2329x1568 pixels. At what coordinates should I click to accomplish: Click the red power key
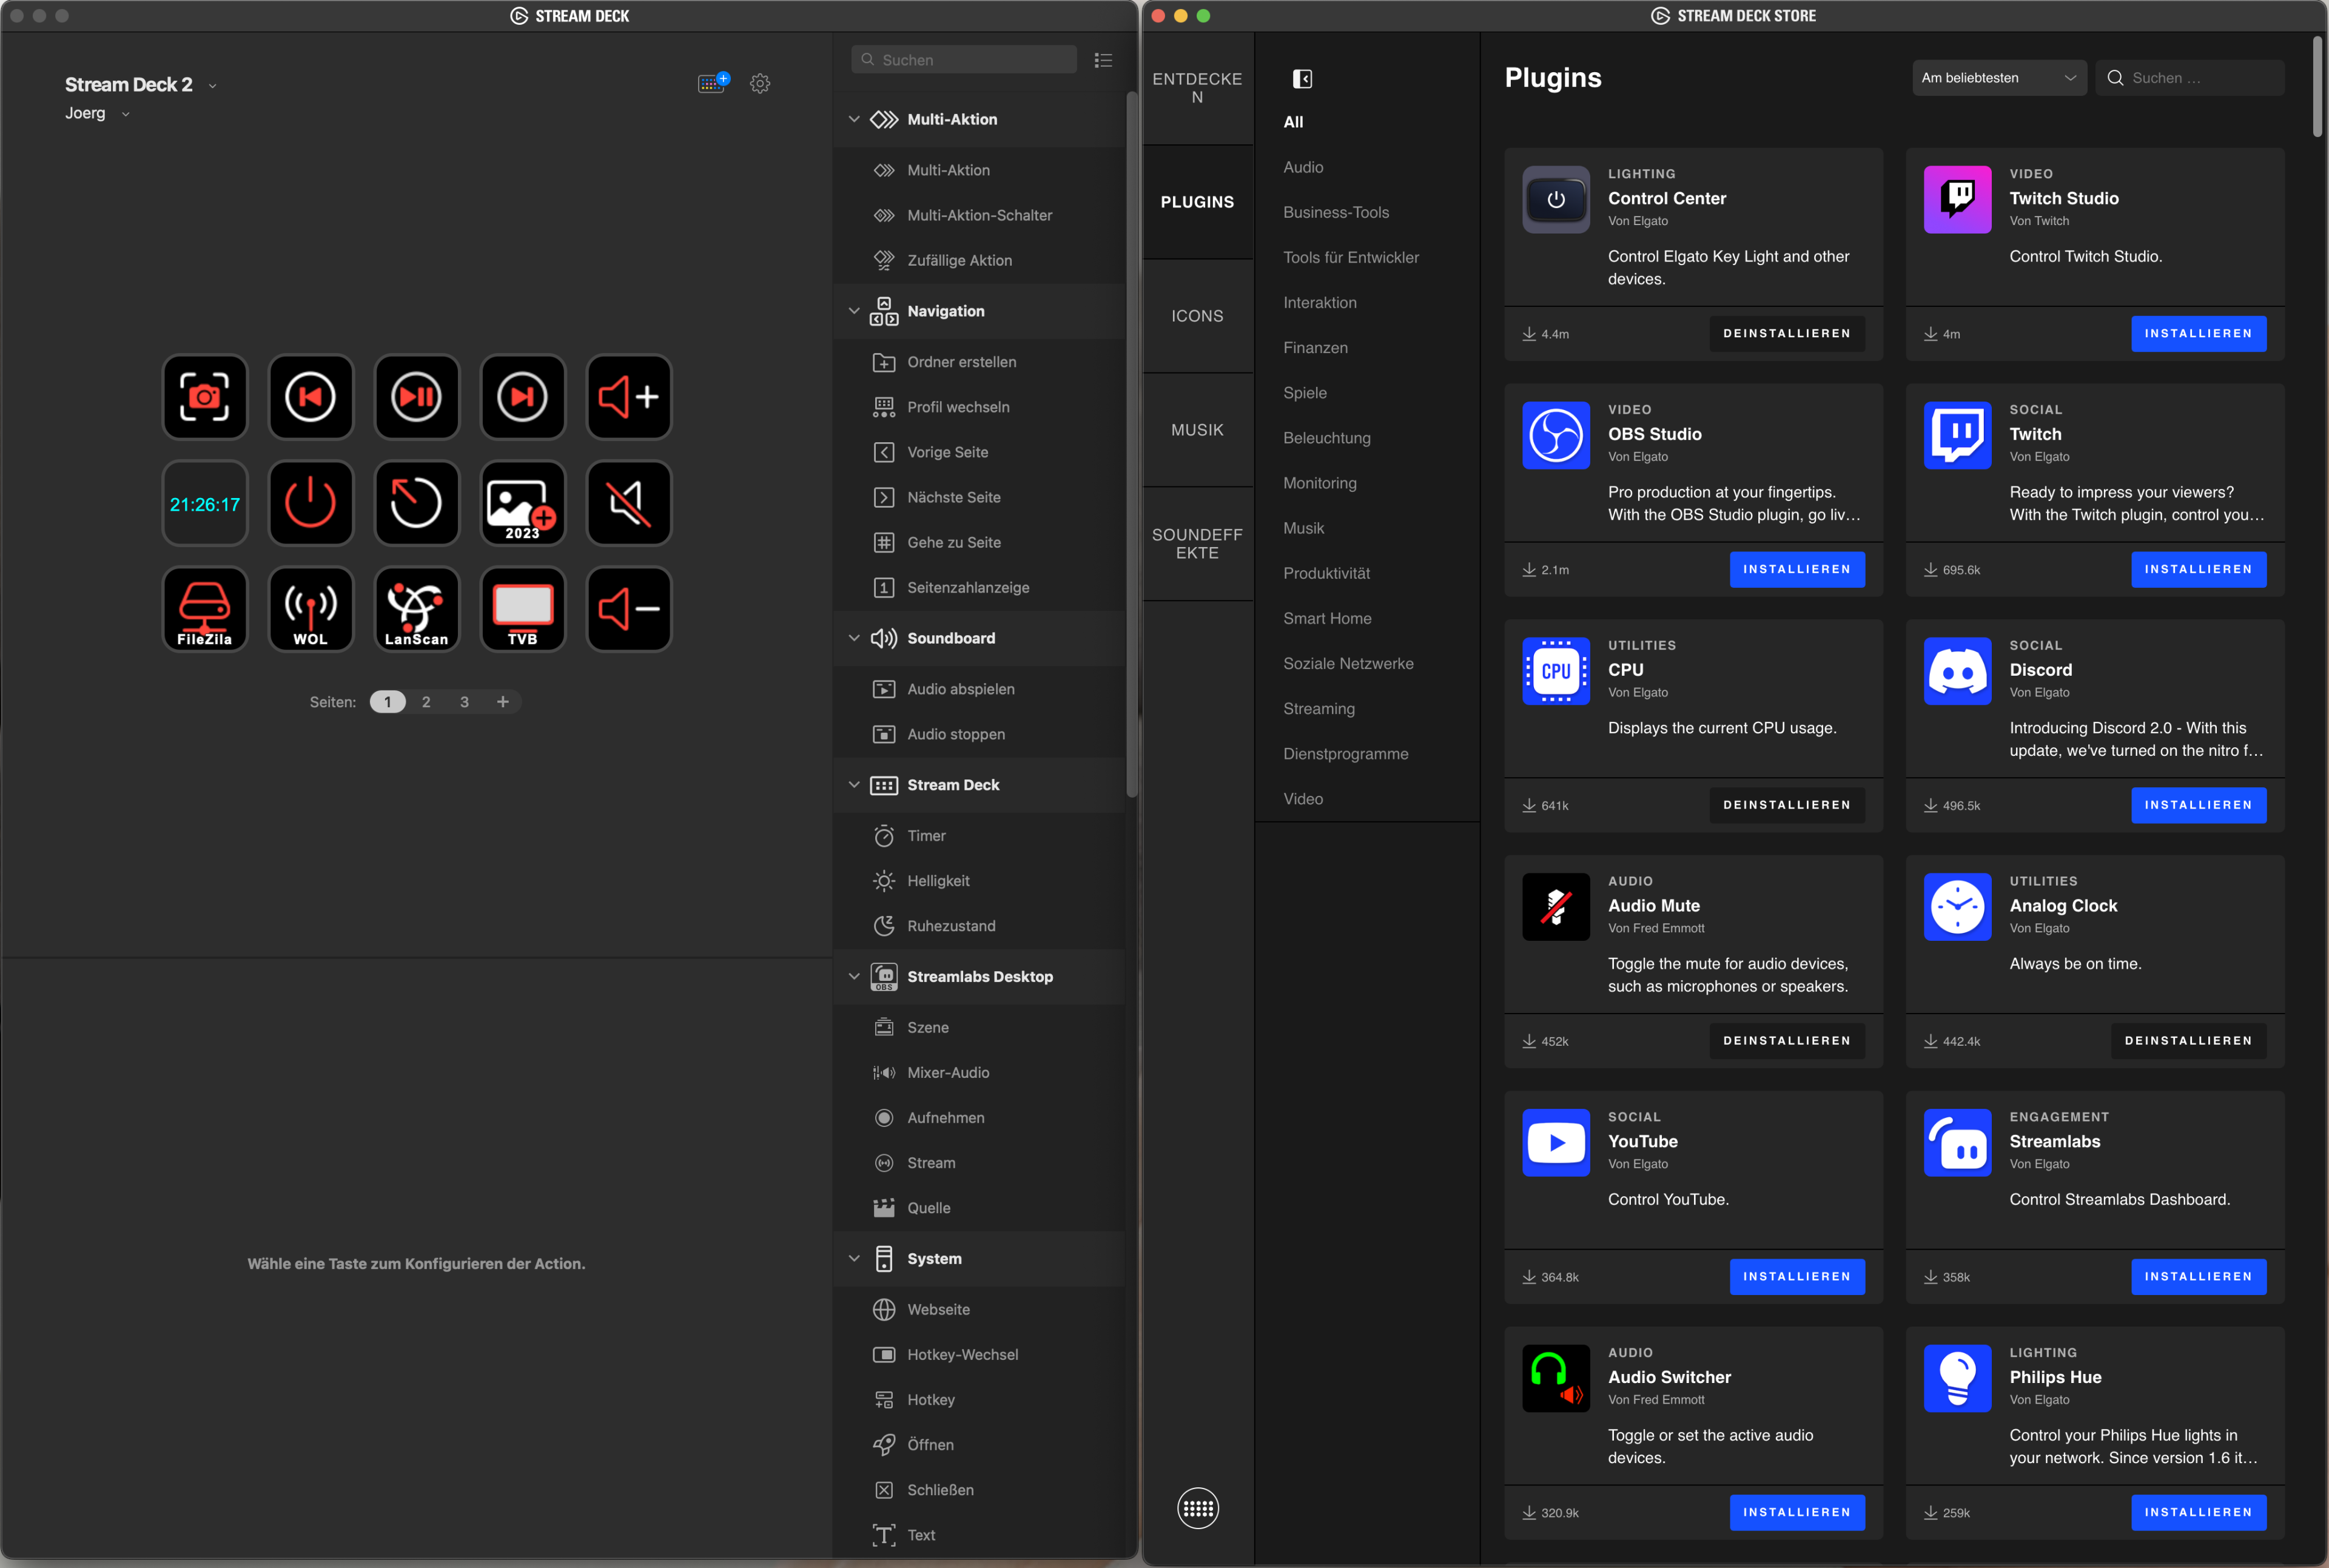[x=311, y=503]
